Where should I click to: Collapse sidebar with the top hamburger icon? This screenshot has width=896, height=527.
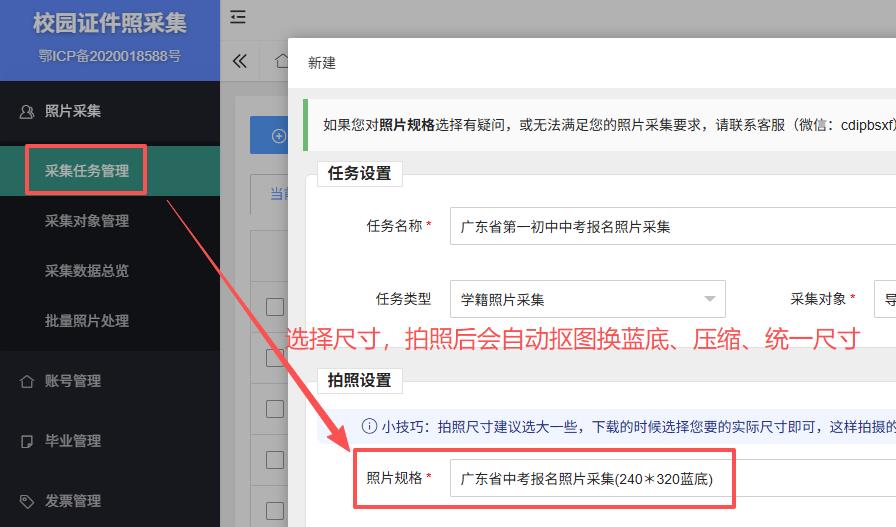(237, 17)
